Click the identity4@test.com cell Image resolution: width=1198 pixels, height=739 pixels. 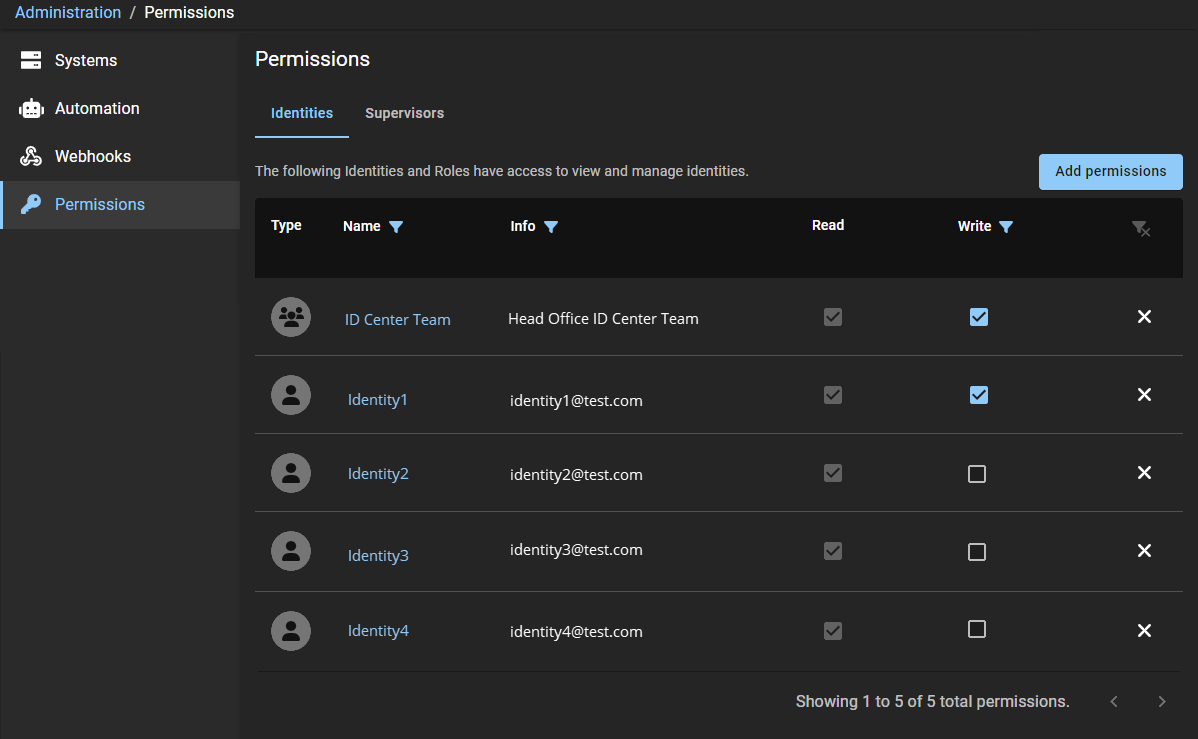[576, 631]
